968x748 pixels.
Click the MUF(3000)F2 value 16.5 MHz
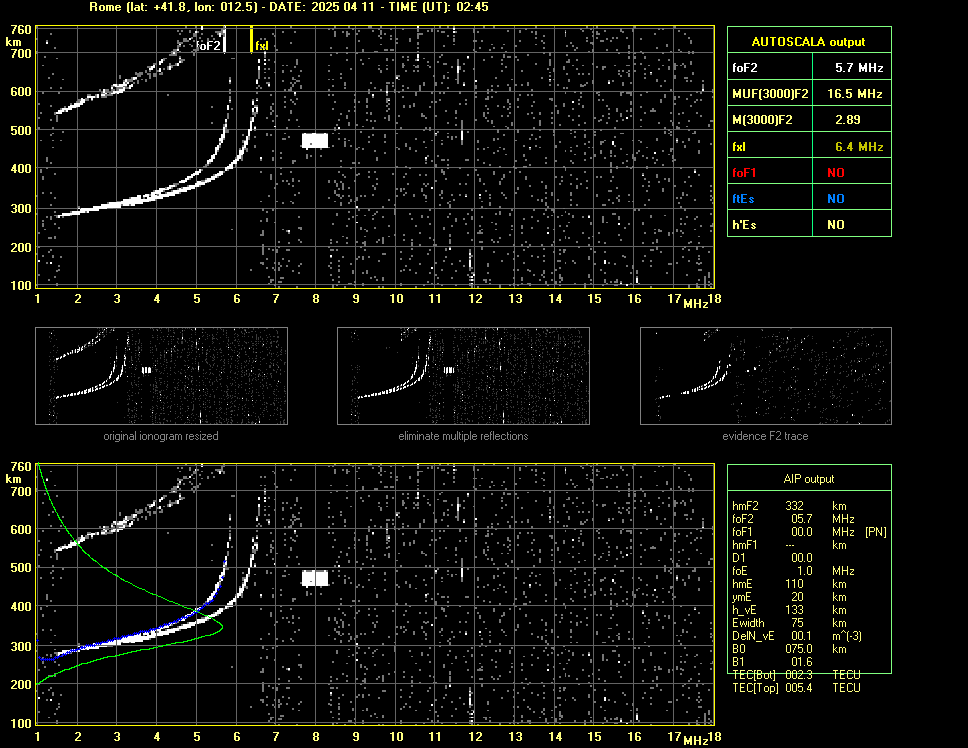click(x=854, y=94)
